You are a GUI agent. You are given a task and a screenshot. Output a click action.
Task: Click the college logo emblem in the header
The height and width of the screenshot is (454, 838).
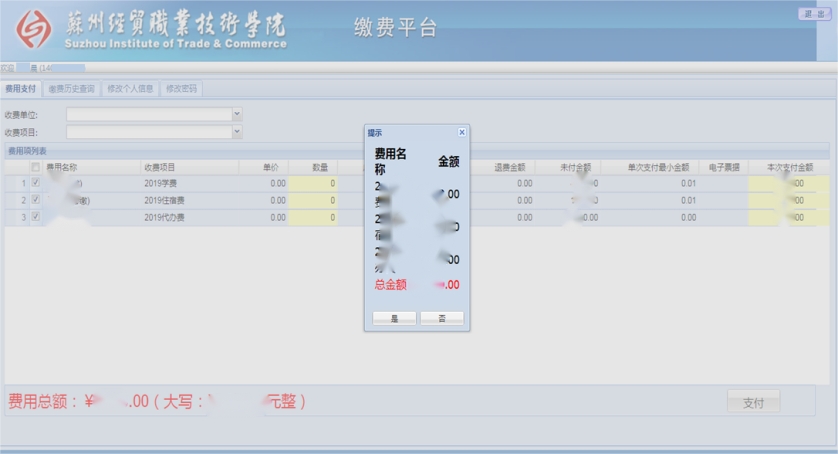(36, 30)
